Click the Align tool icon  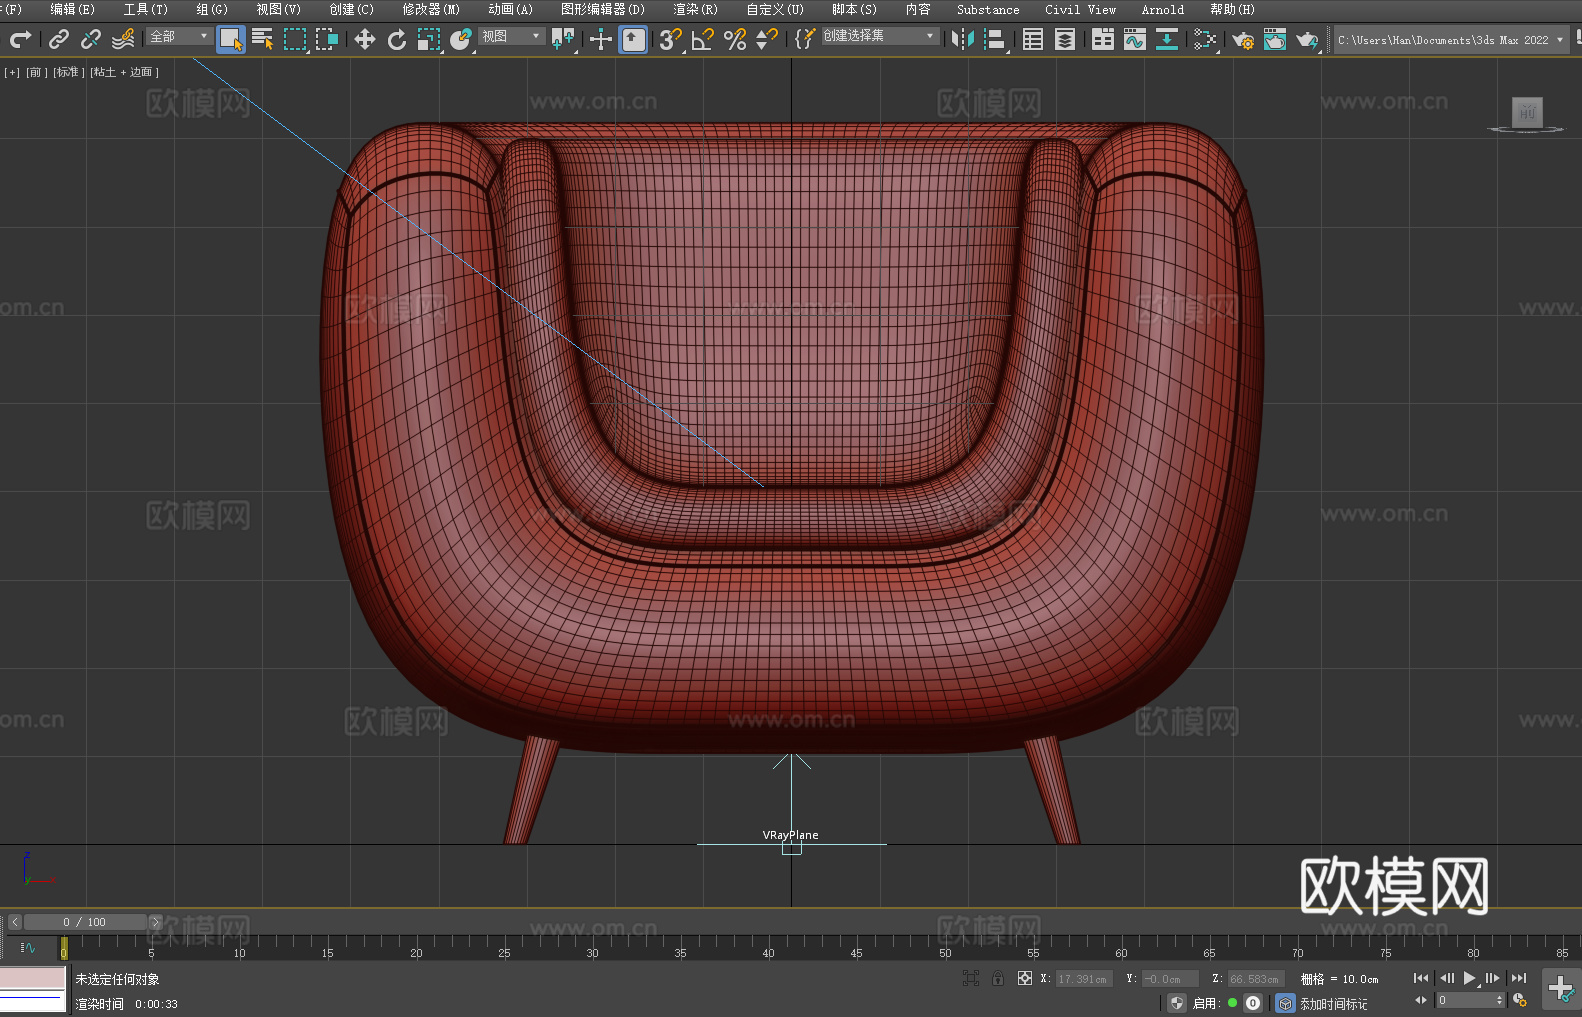(995, 39)
